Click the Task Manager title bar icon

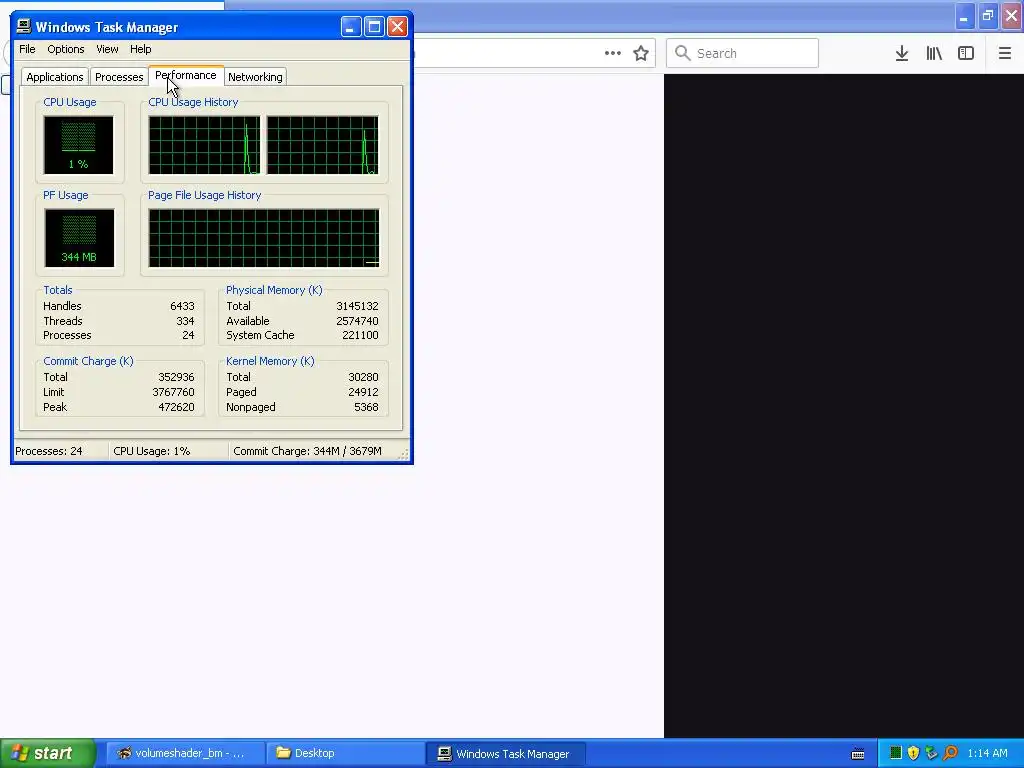point(24,26)
